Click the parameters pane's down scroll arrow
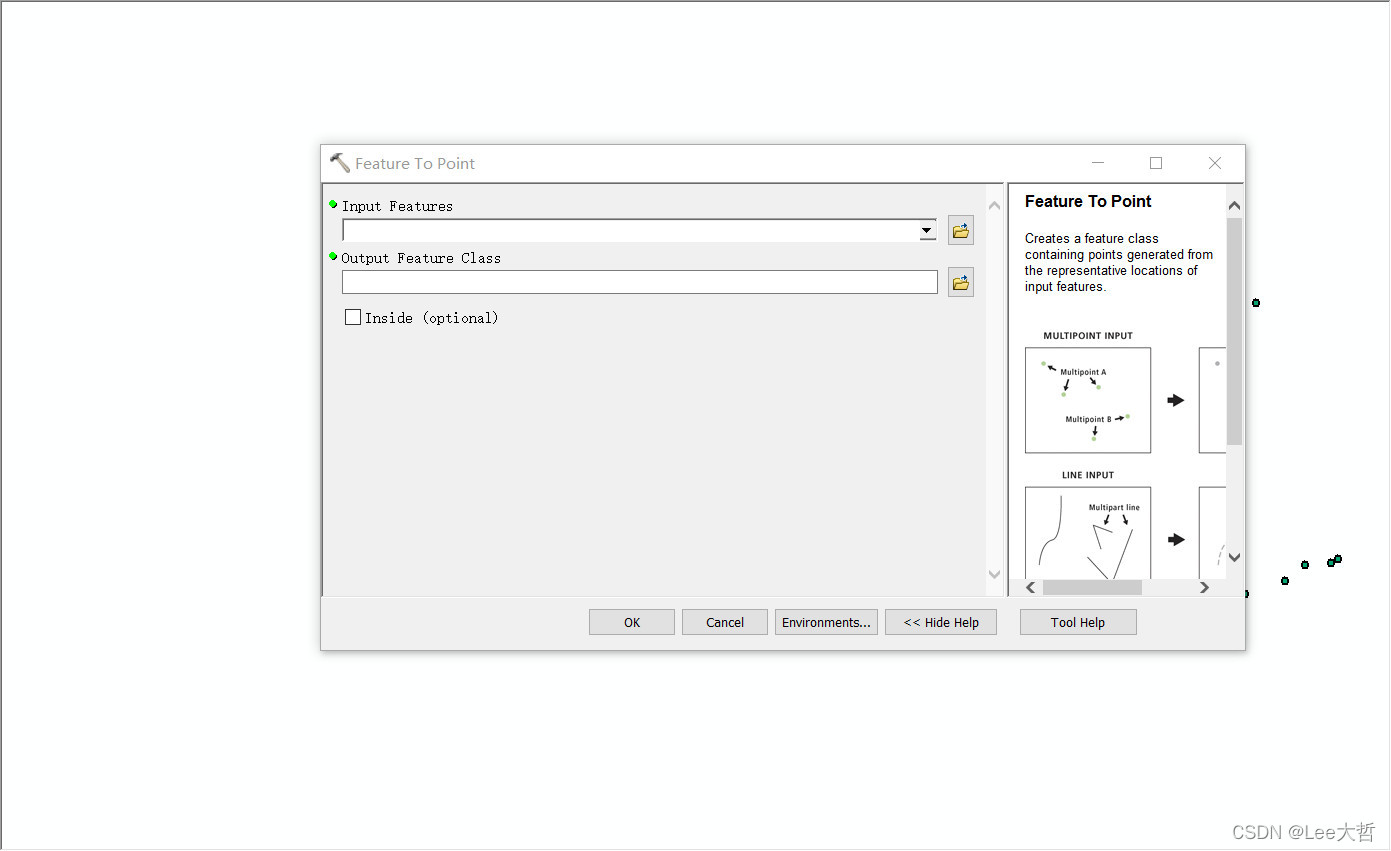The height and width of the screenshot is (851, 1391). point(994,574)
